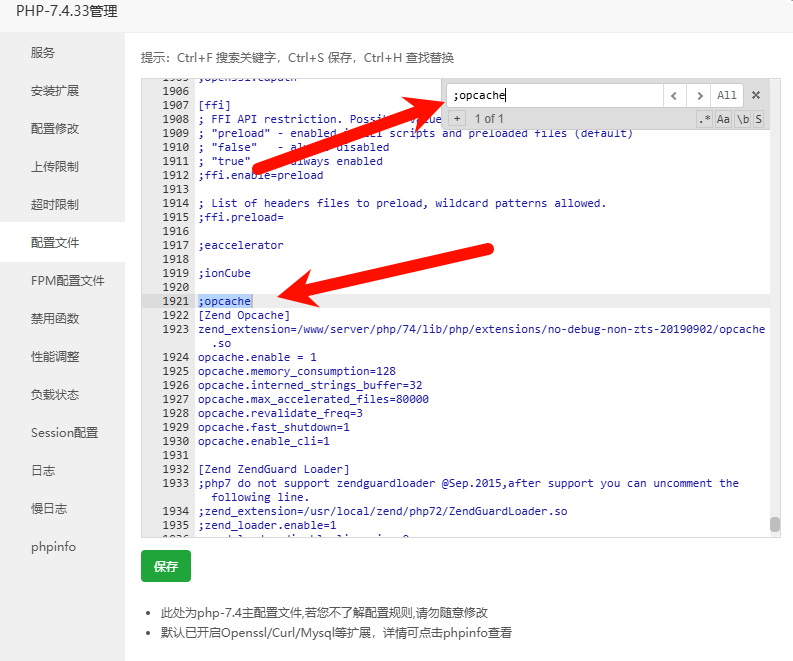Click the 'List of headers files' comment line
This screenshot has height=661, width=793.
tap(402, 203)
